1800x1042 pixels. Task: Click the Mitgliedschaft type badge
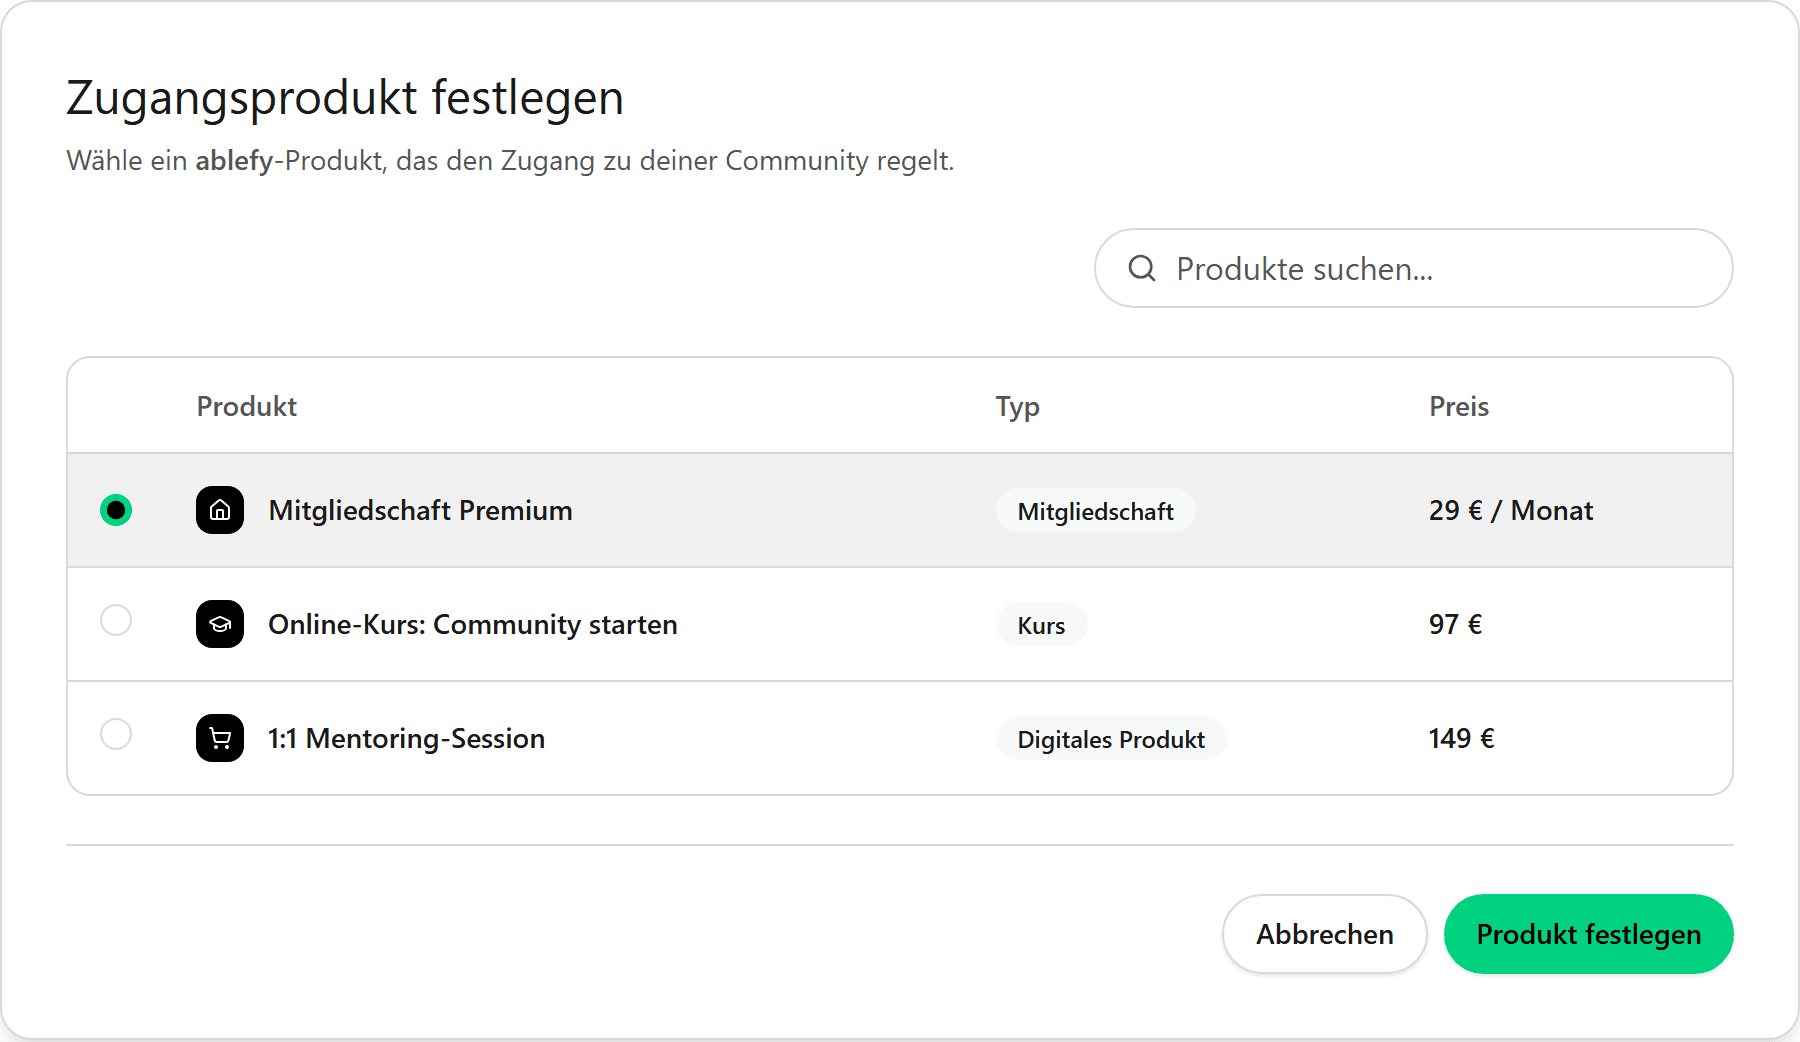[x=1095, y=511]
